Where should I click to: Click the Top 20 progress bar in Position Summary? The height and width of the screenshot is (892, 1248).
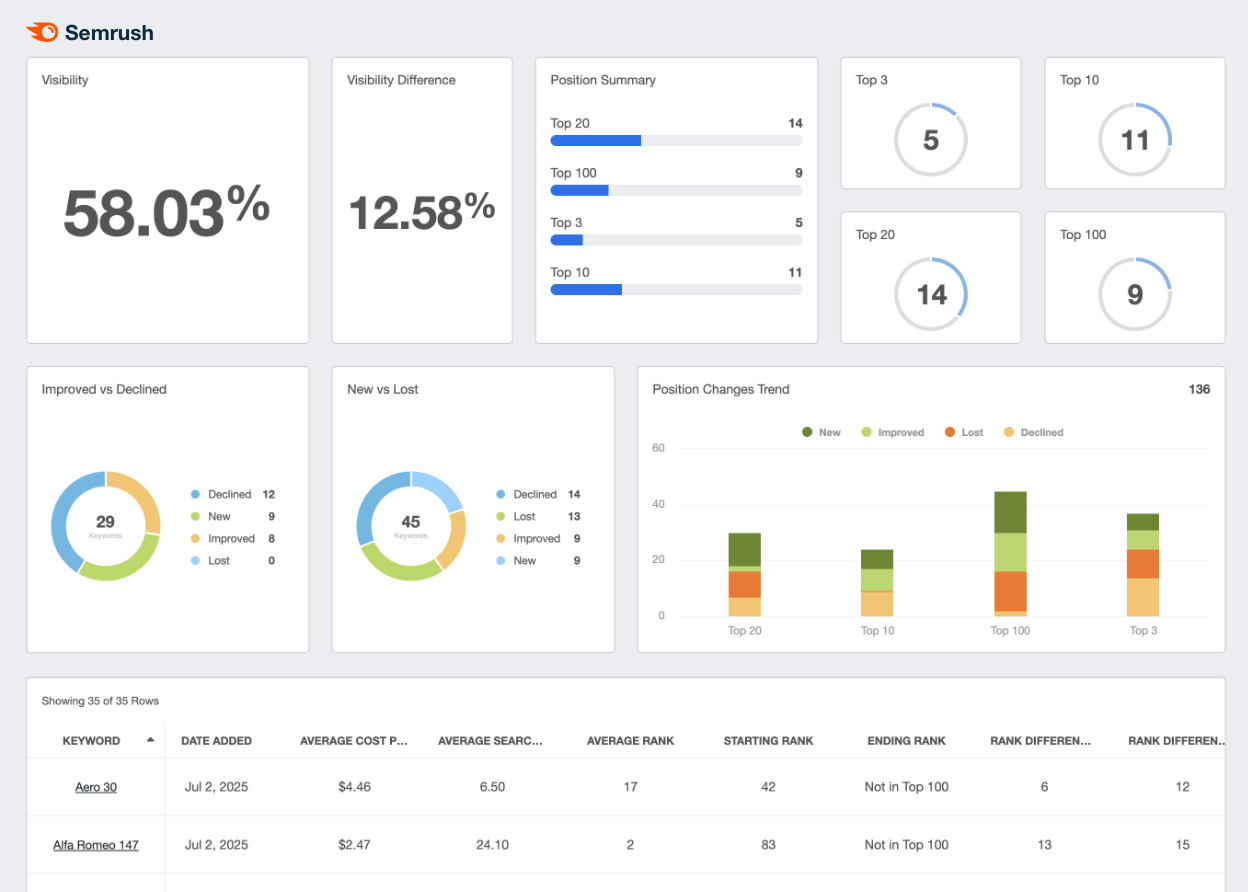click(x=676, y=140)
